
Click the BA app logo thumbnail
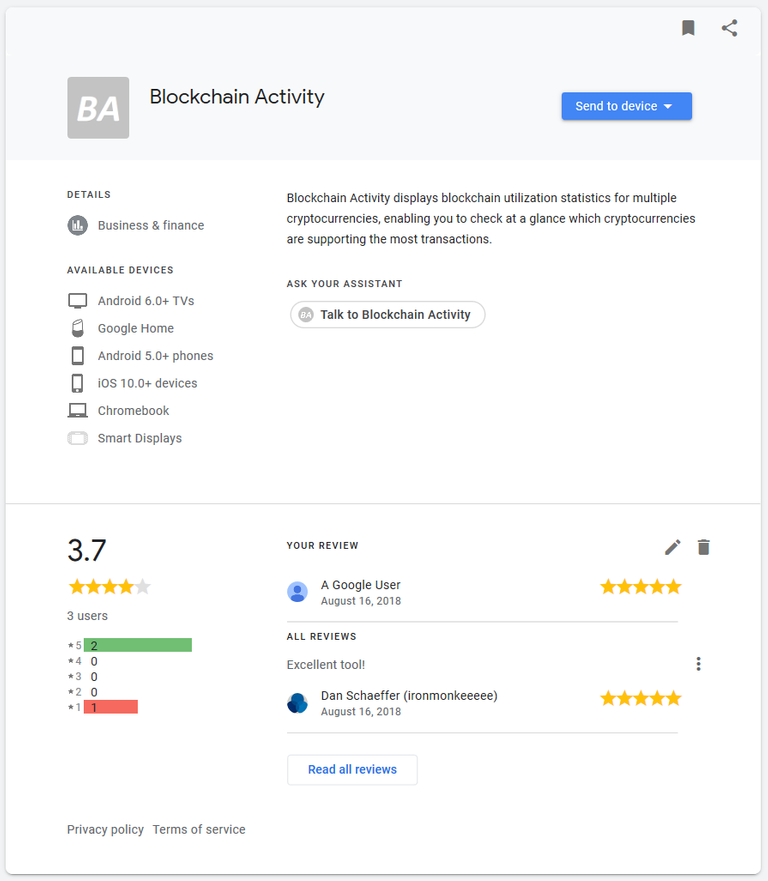tap(98, 108)
